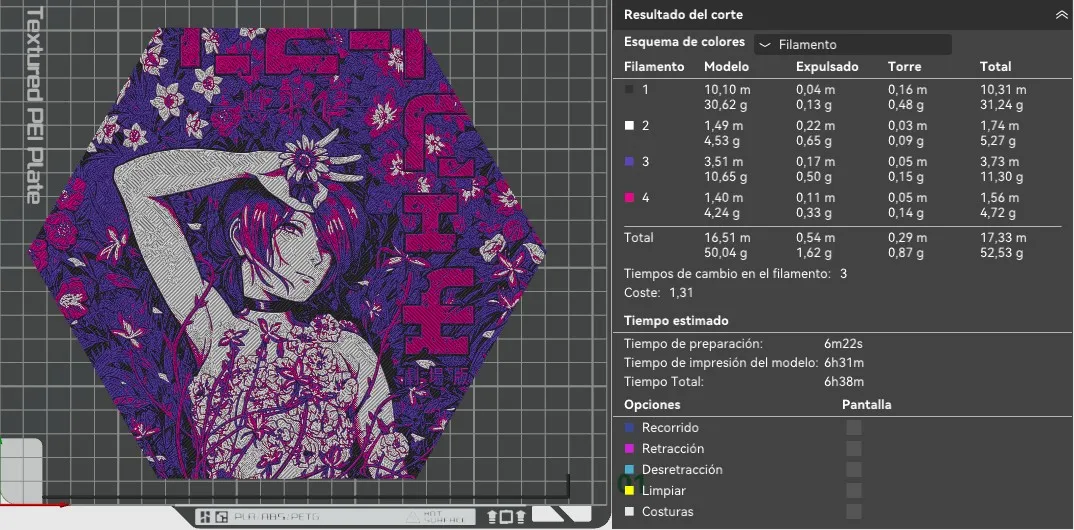Click the 4,72 g total weight value
Screen dimensions: 1074x530
pyautogui.click(x=999, y=214)
